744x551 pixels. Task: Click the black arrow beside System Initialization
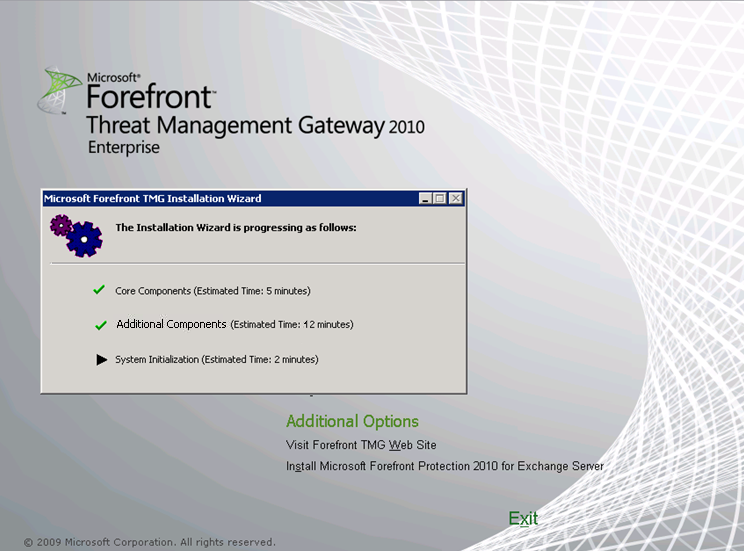(101, 359)
